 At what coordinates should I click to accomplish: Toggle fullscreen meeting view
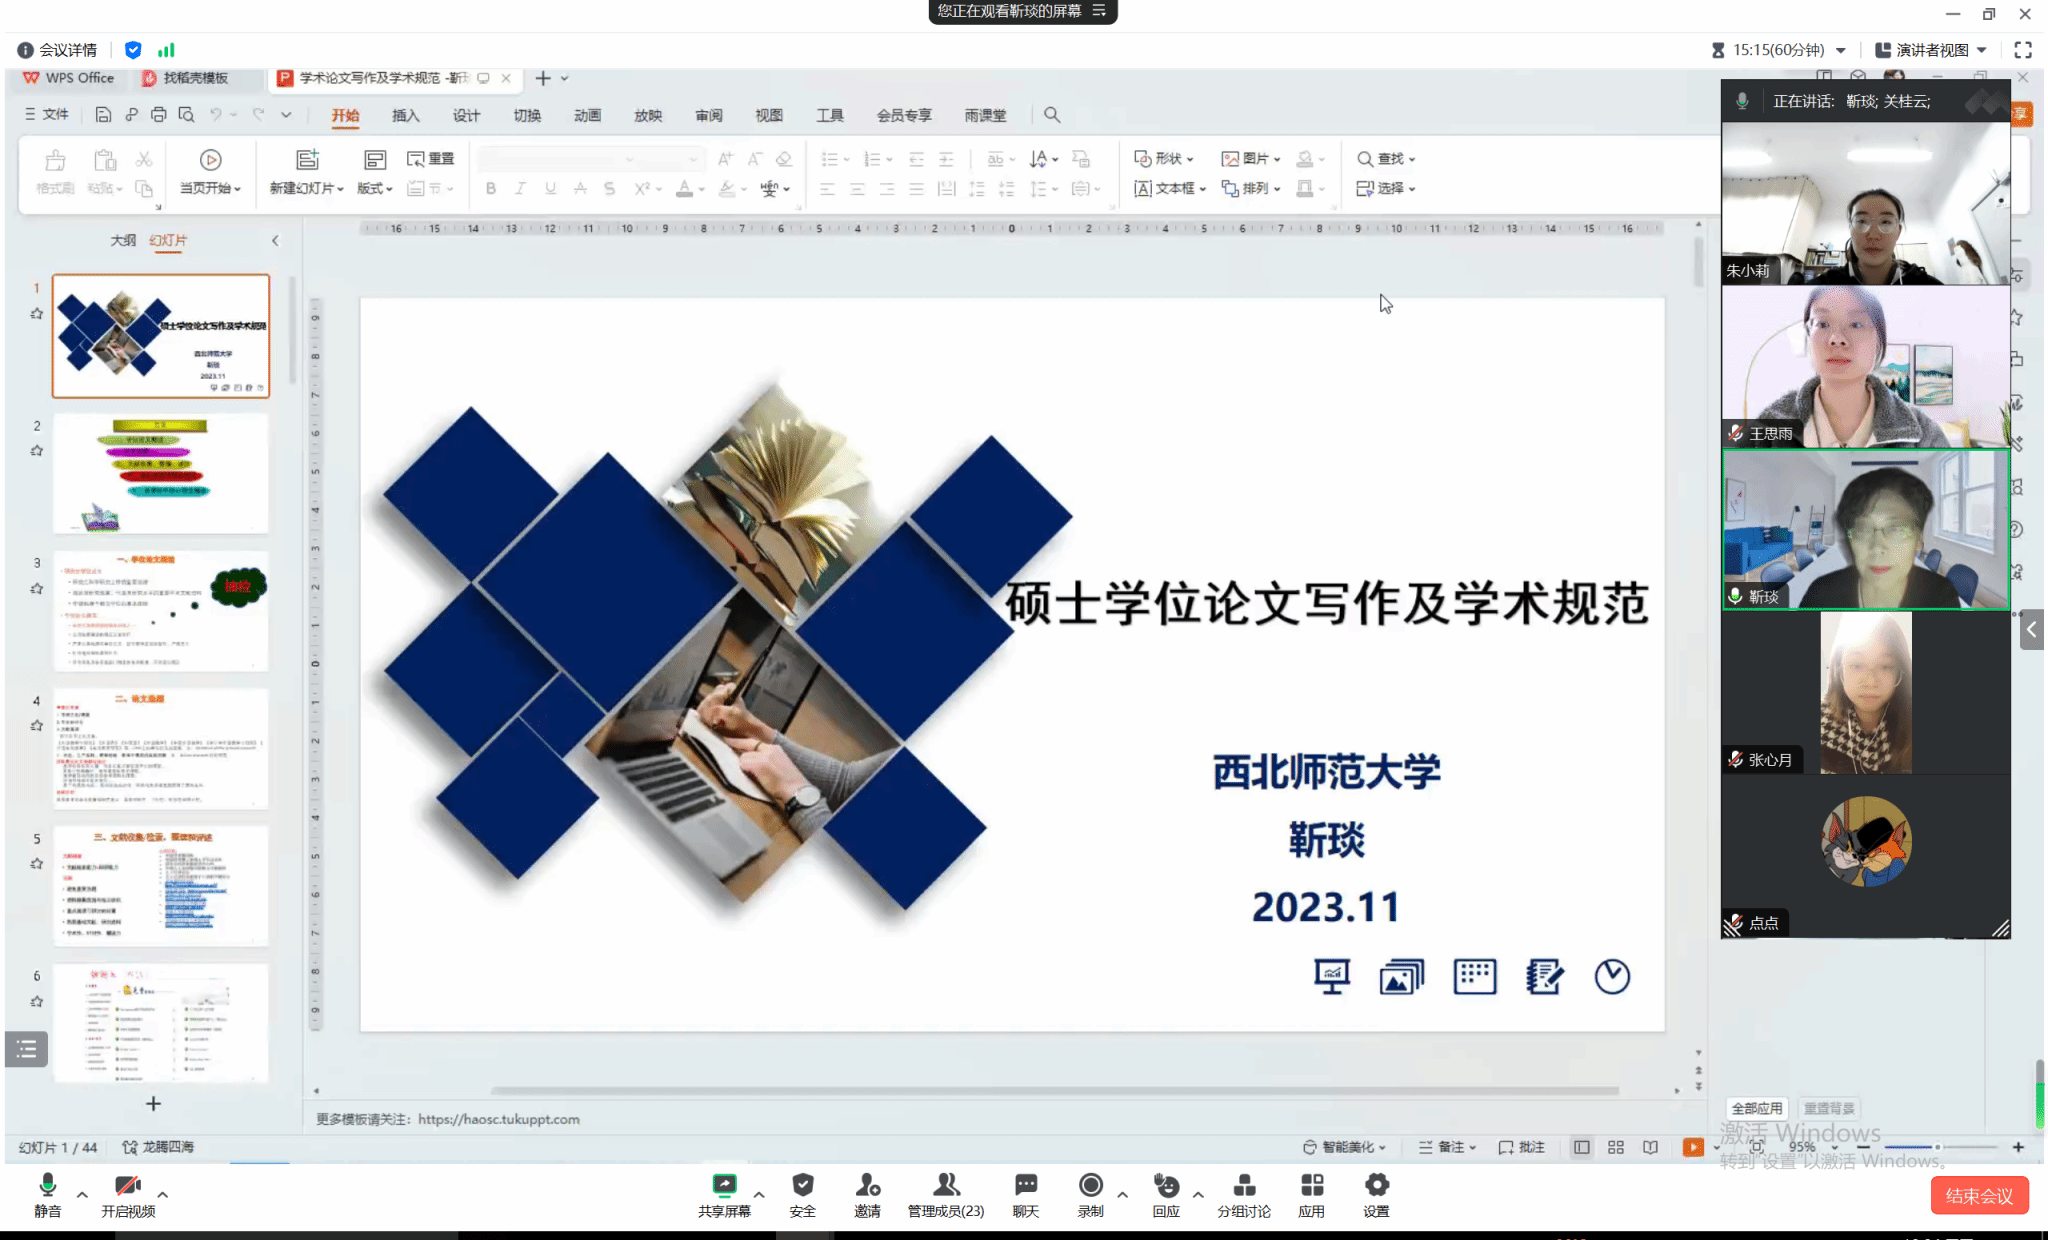point(2023,50)
